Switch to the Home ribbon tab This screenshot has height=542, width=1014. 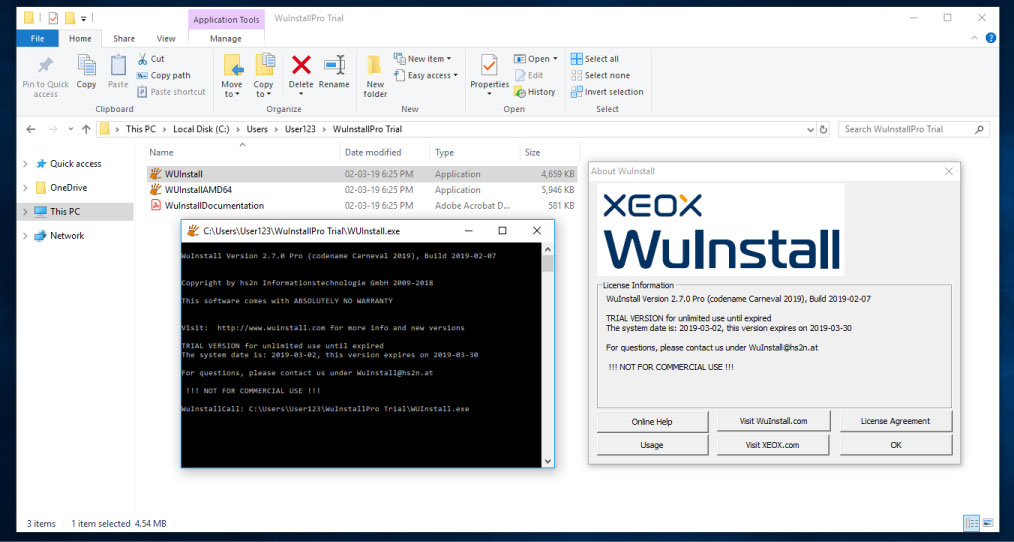(80, 39)
